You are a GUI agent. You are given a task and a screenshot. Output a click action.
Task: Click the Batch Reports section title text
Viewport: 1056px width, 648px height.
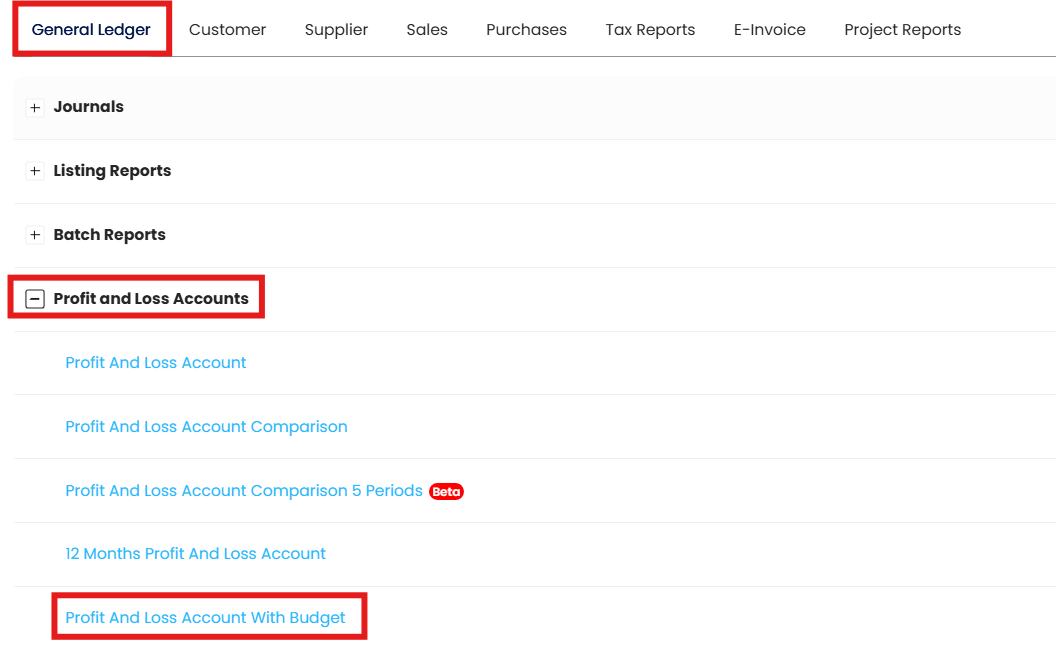tap(110, 235)
